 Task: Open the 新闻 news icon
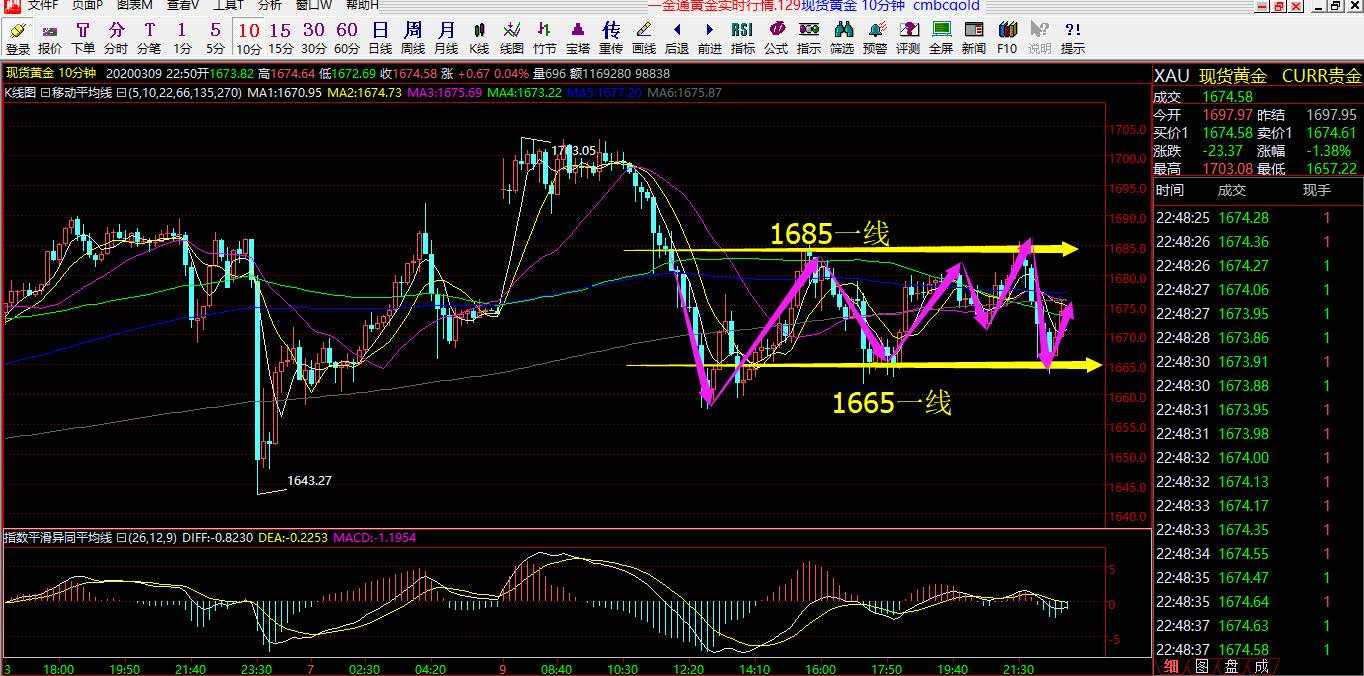[x=974, y=38]
